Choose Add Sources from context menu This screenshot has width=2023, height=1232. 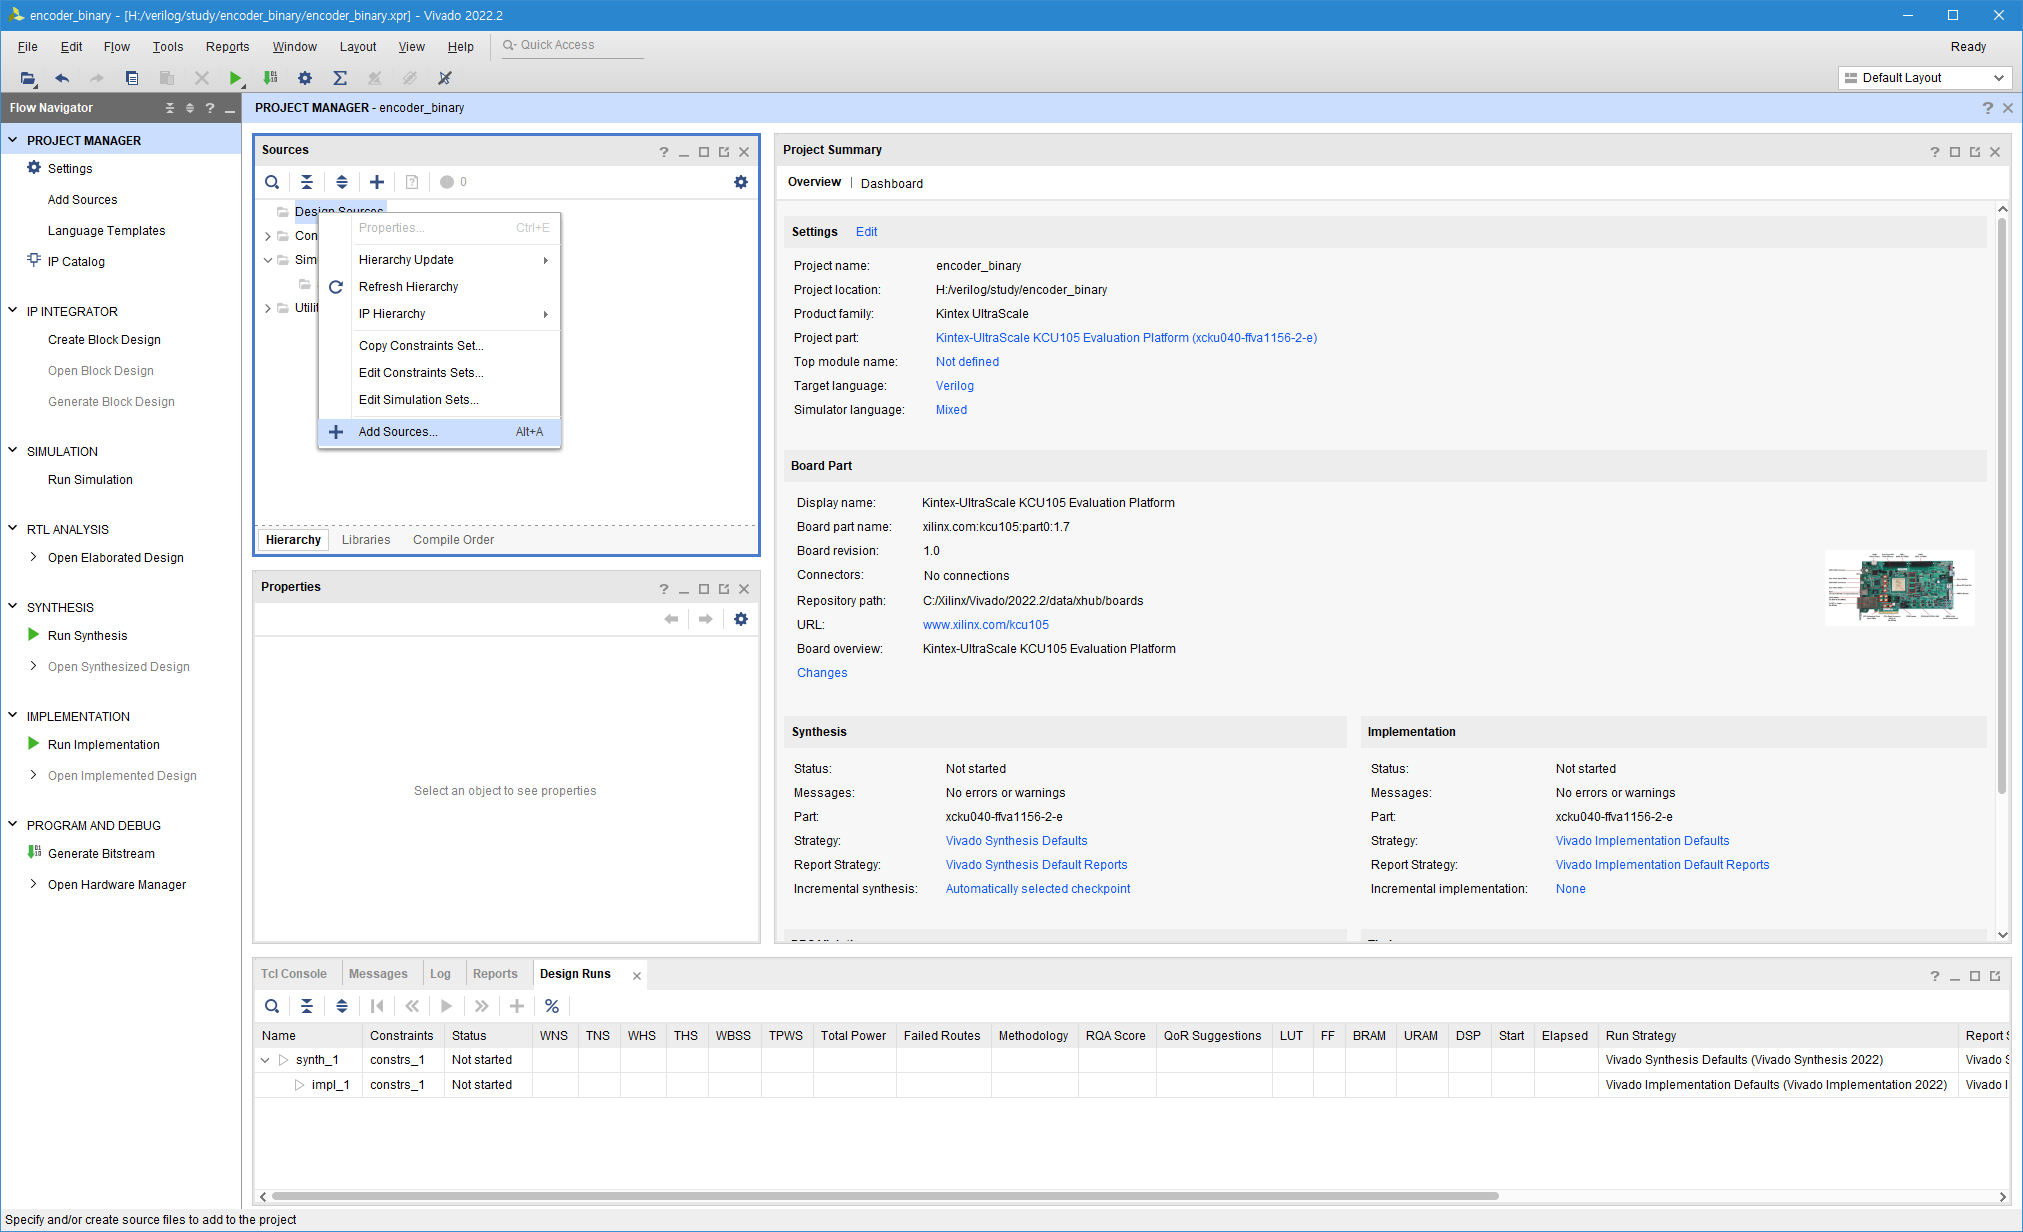pos(398,432)
